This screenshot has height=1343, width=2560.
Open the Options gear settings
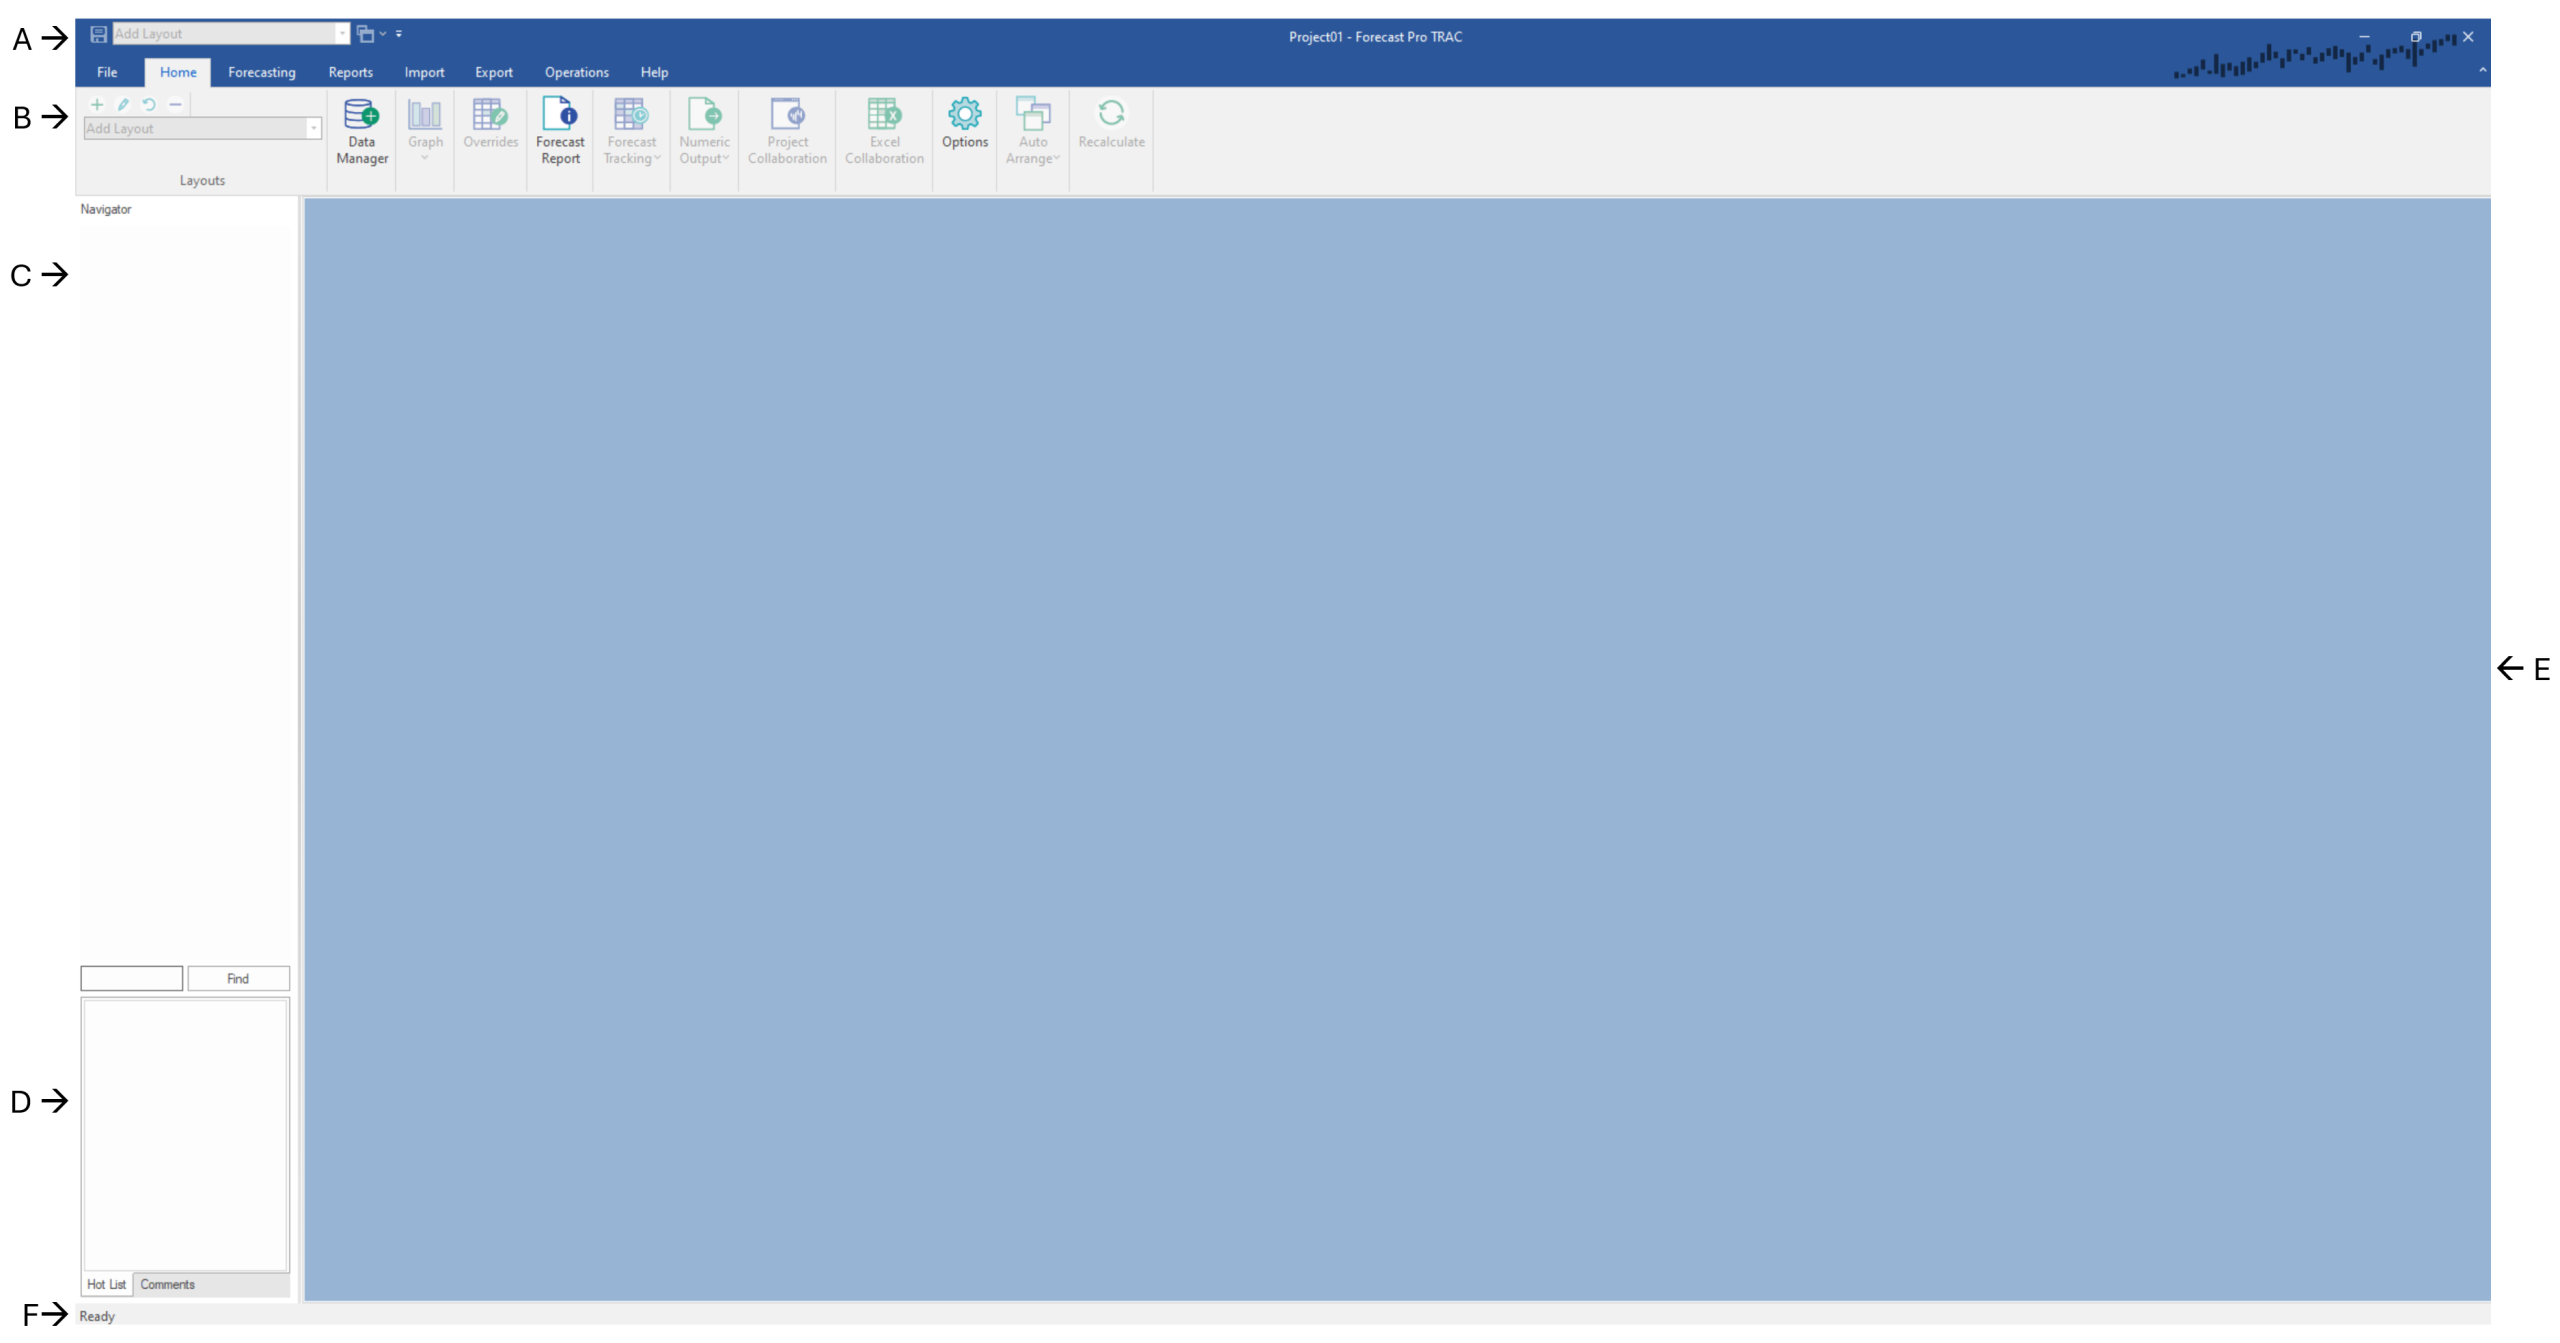[965, 124]
